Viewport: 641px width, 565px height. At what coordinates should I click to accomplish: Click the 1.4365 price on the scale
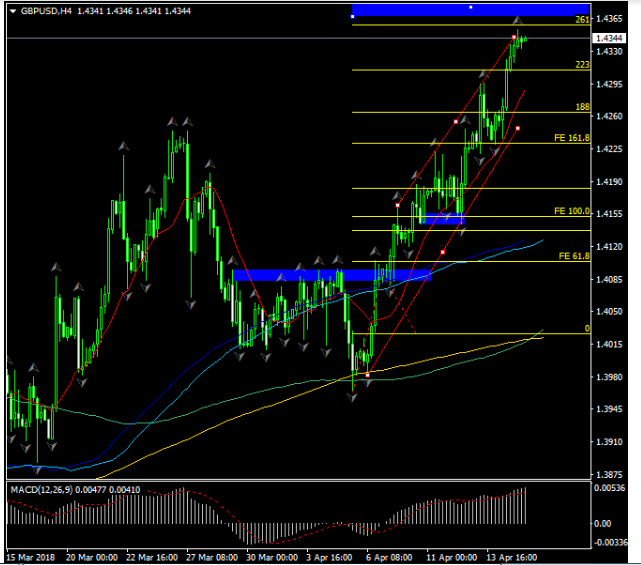609,19
